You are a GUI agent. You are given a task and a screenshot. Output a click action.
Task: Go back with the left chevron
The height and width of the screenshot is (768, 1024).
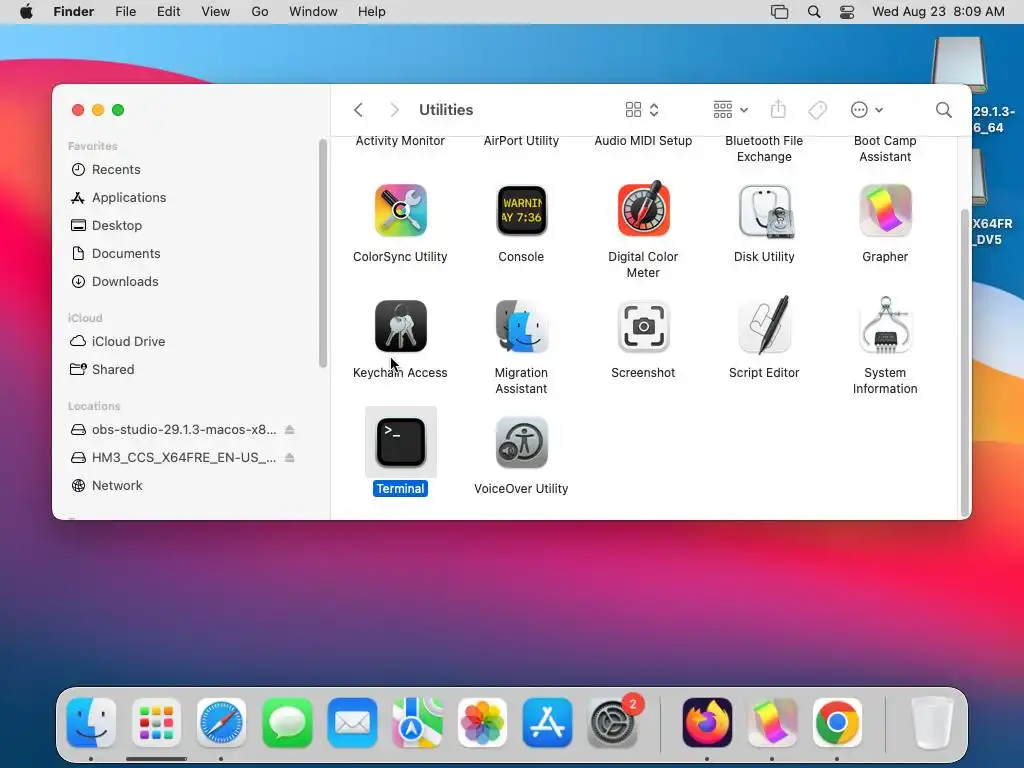point(358,110)
